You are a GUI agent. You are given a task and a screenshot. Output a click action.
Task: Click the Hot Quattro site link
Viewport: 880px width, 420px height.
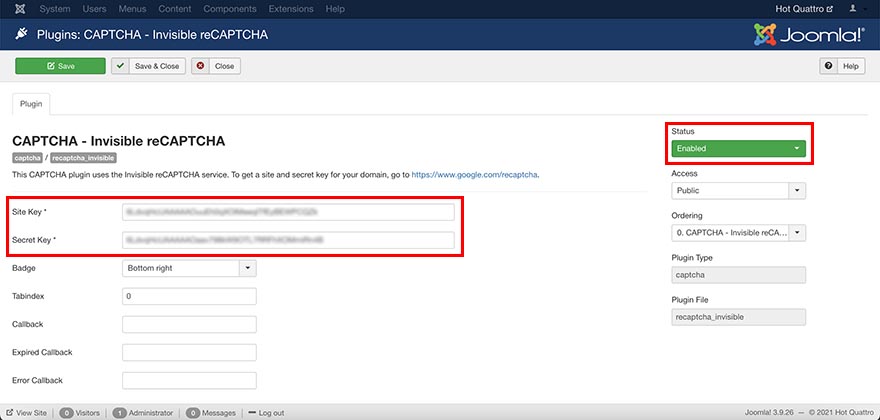[x=804, y=9]
